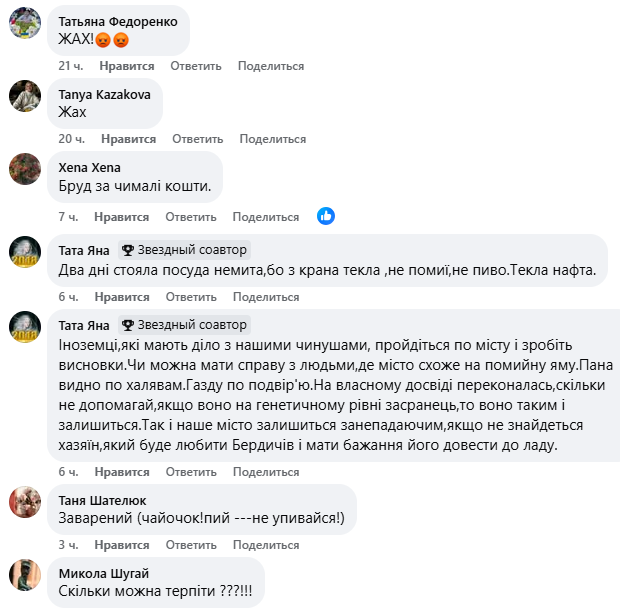Click the 21 ч. timestamp
Image resolution: width=620 pixels, height=610 pixels.
pyautogui.click(x=70, y=66)
